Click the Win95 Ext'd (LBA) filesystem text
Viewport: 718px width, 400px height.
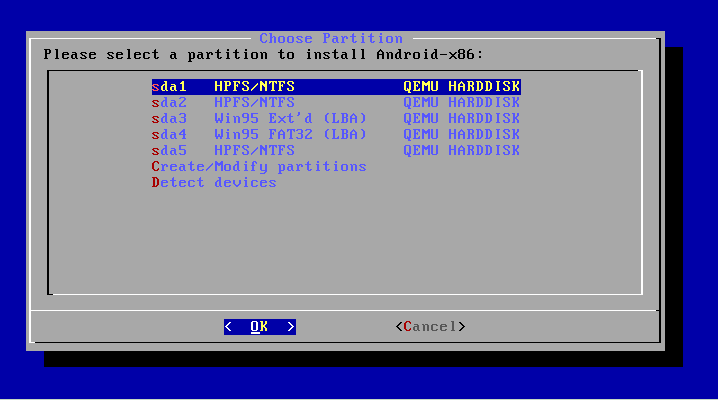point(290,119)
